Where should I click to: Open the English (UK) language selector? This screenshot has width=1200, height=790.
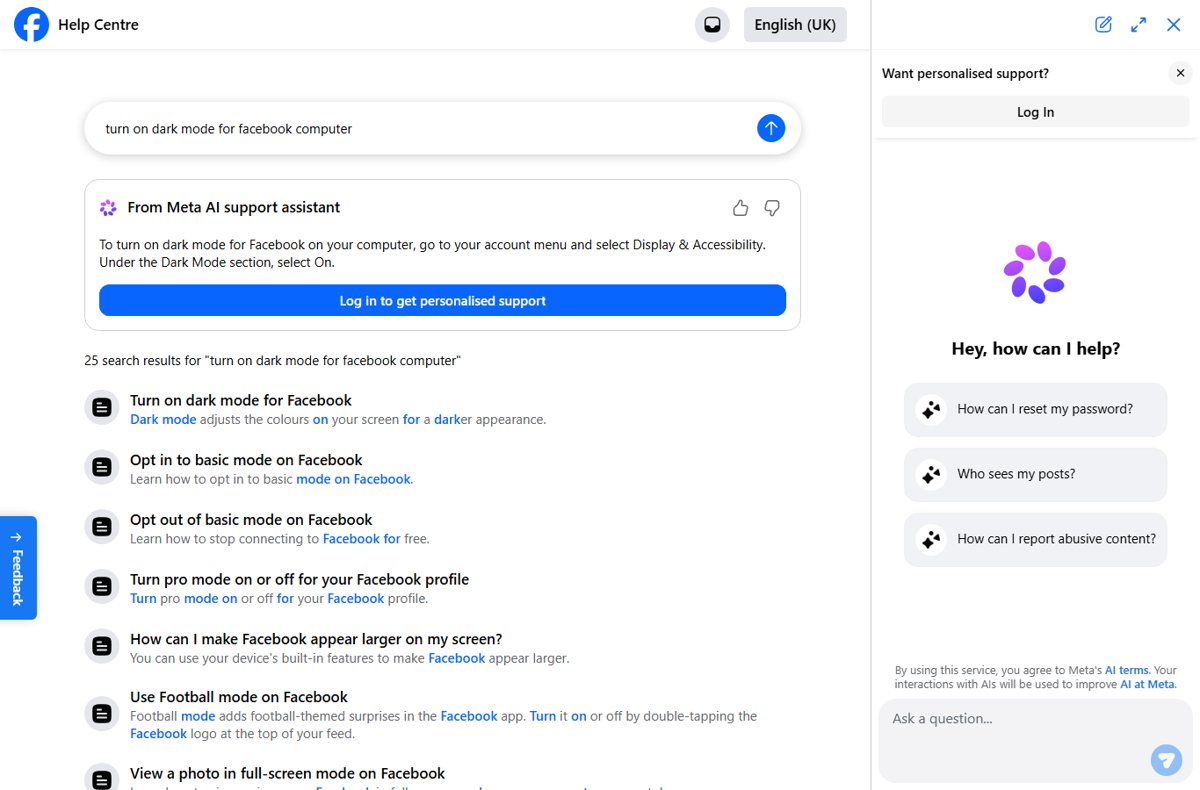795,25
